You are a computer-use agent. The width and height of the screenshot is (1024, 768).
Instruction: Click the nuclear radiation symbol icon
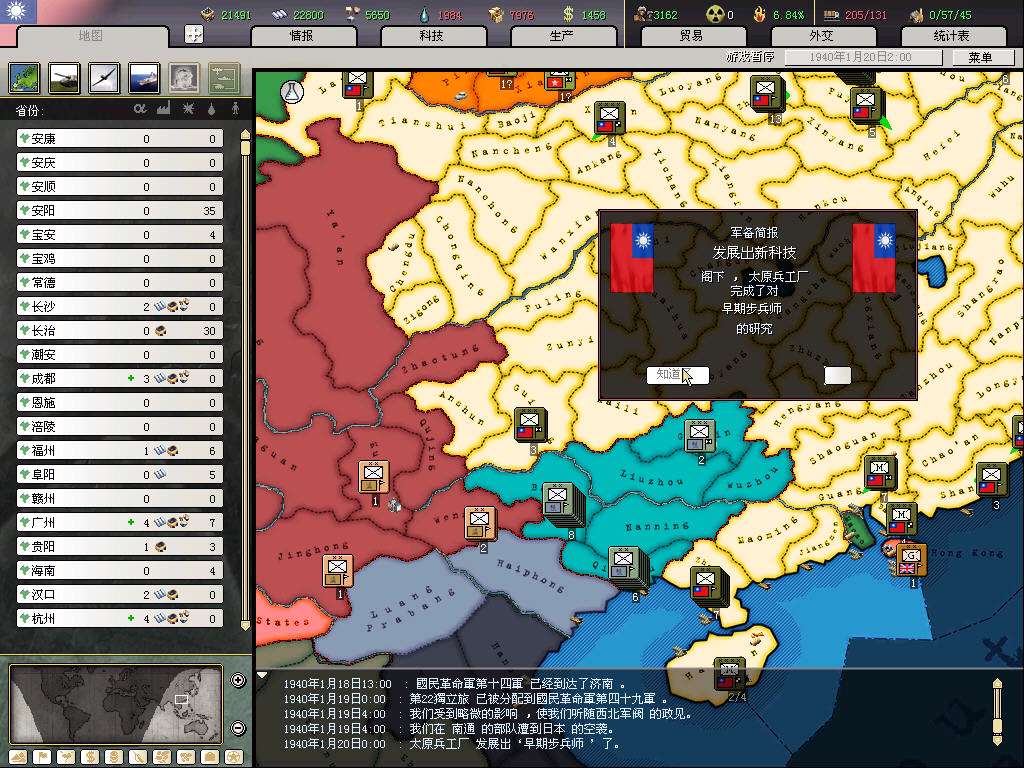click(715, 14)
